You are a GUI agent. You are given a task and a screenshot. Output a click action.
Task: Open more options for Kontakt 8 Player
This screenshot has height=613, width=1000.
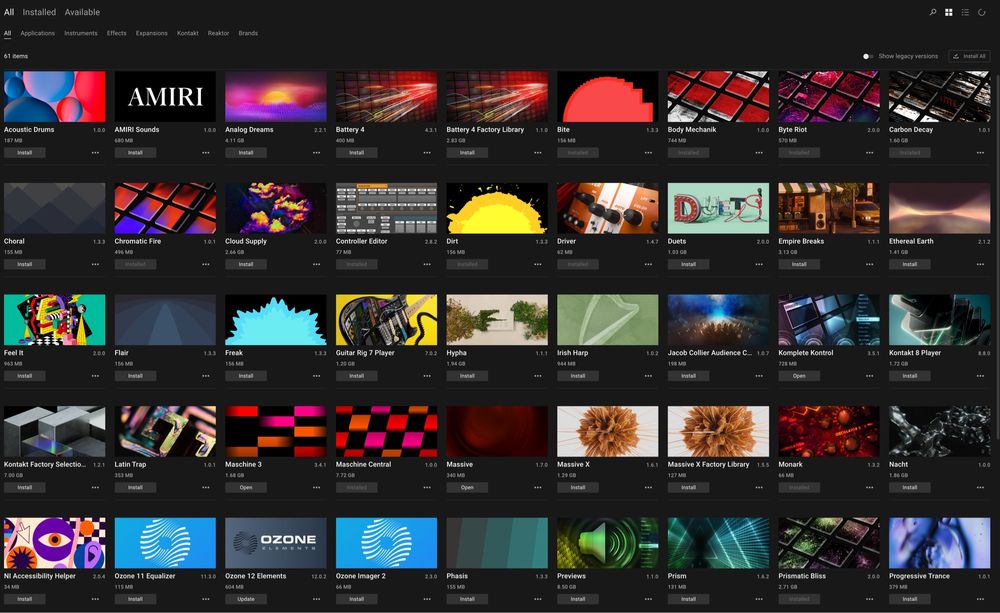980,376
